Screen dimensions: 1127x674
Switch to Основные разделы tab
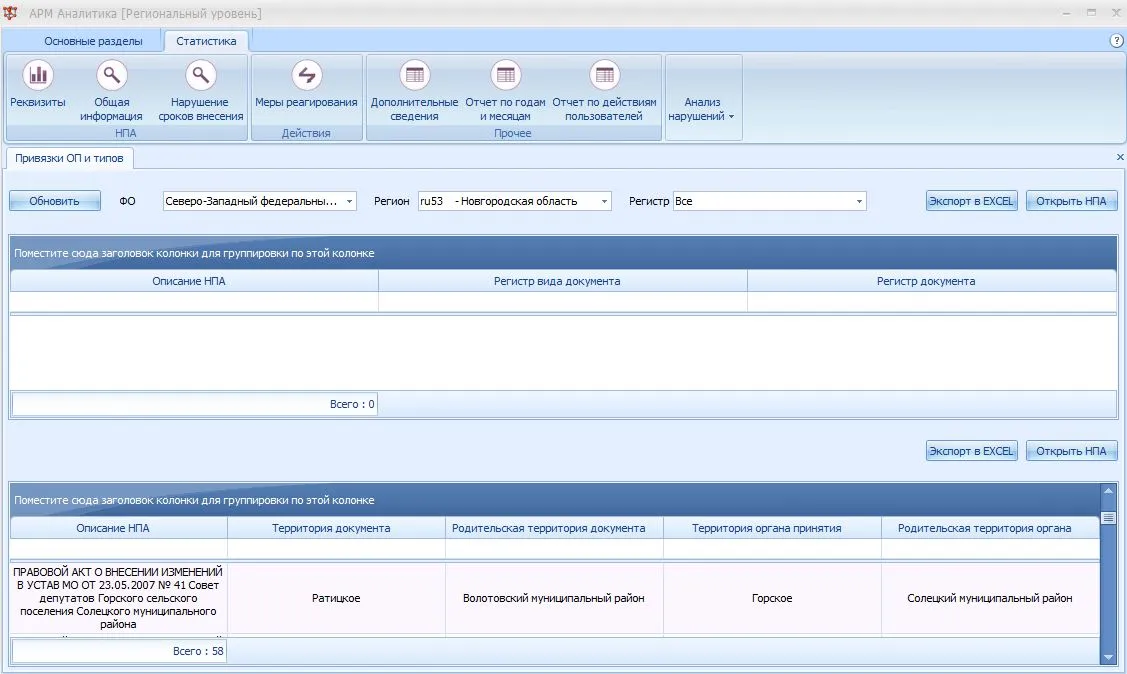point(93,41)
